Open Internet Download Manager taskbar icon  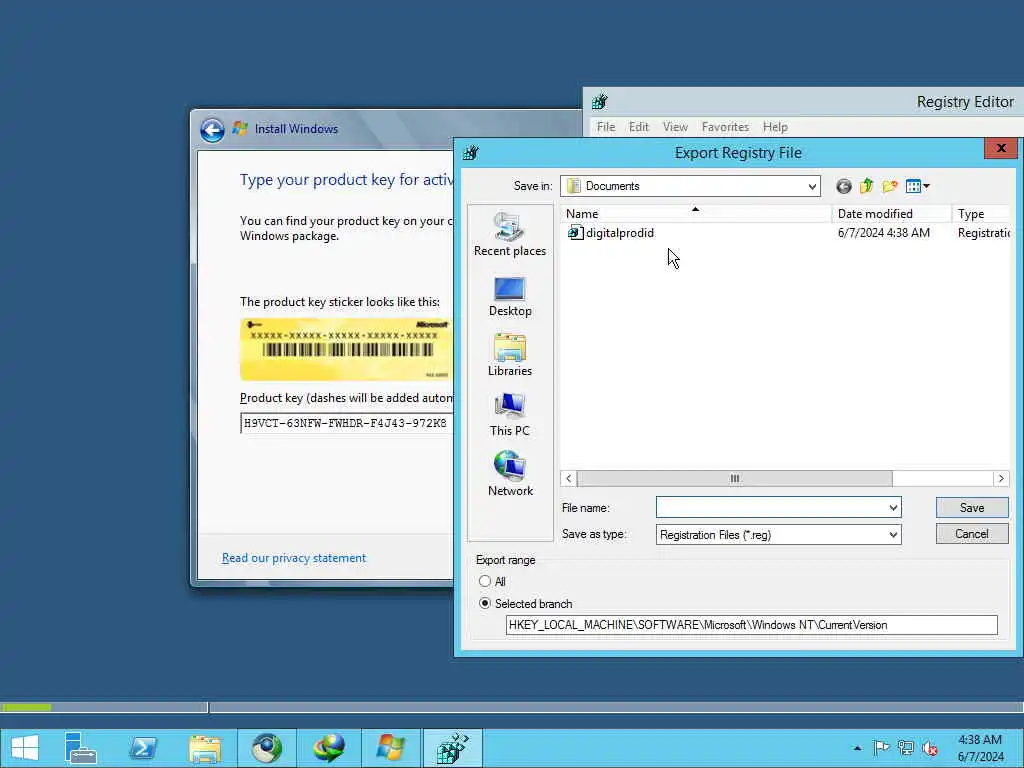click(328, 748)
